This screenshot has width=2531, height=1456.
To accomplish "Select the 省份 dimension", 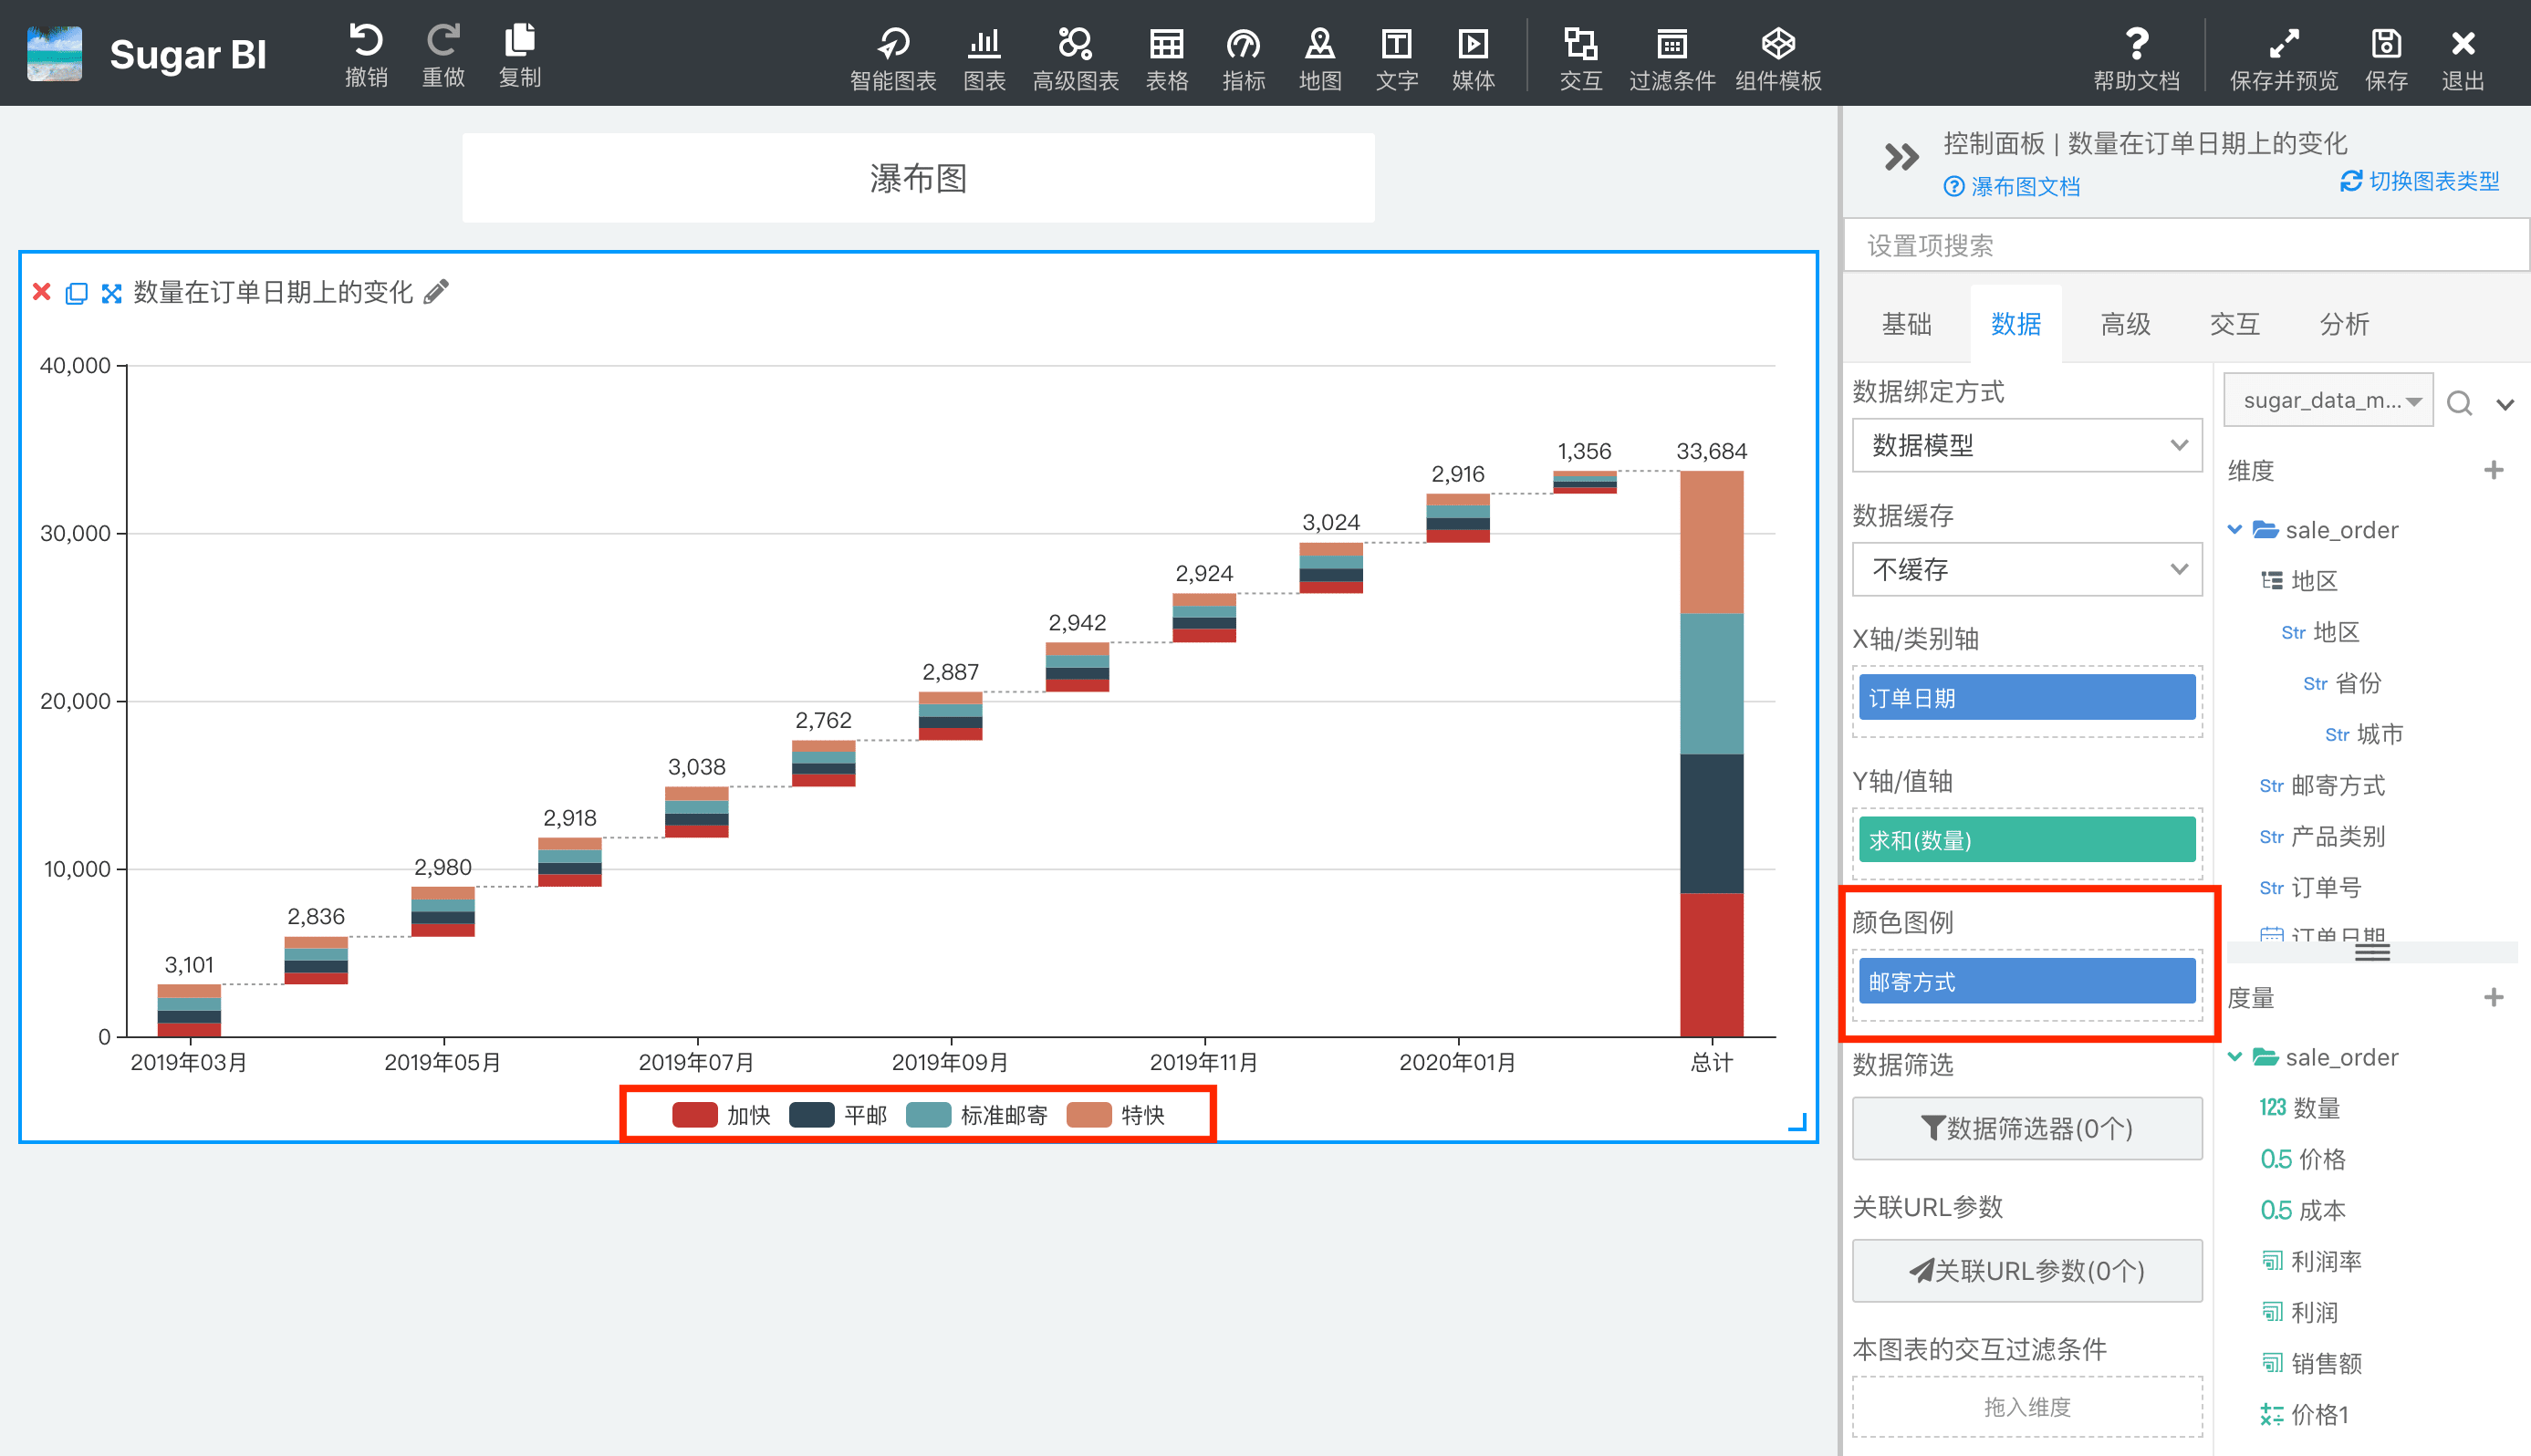I will coord(2342,683).
